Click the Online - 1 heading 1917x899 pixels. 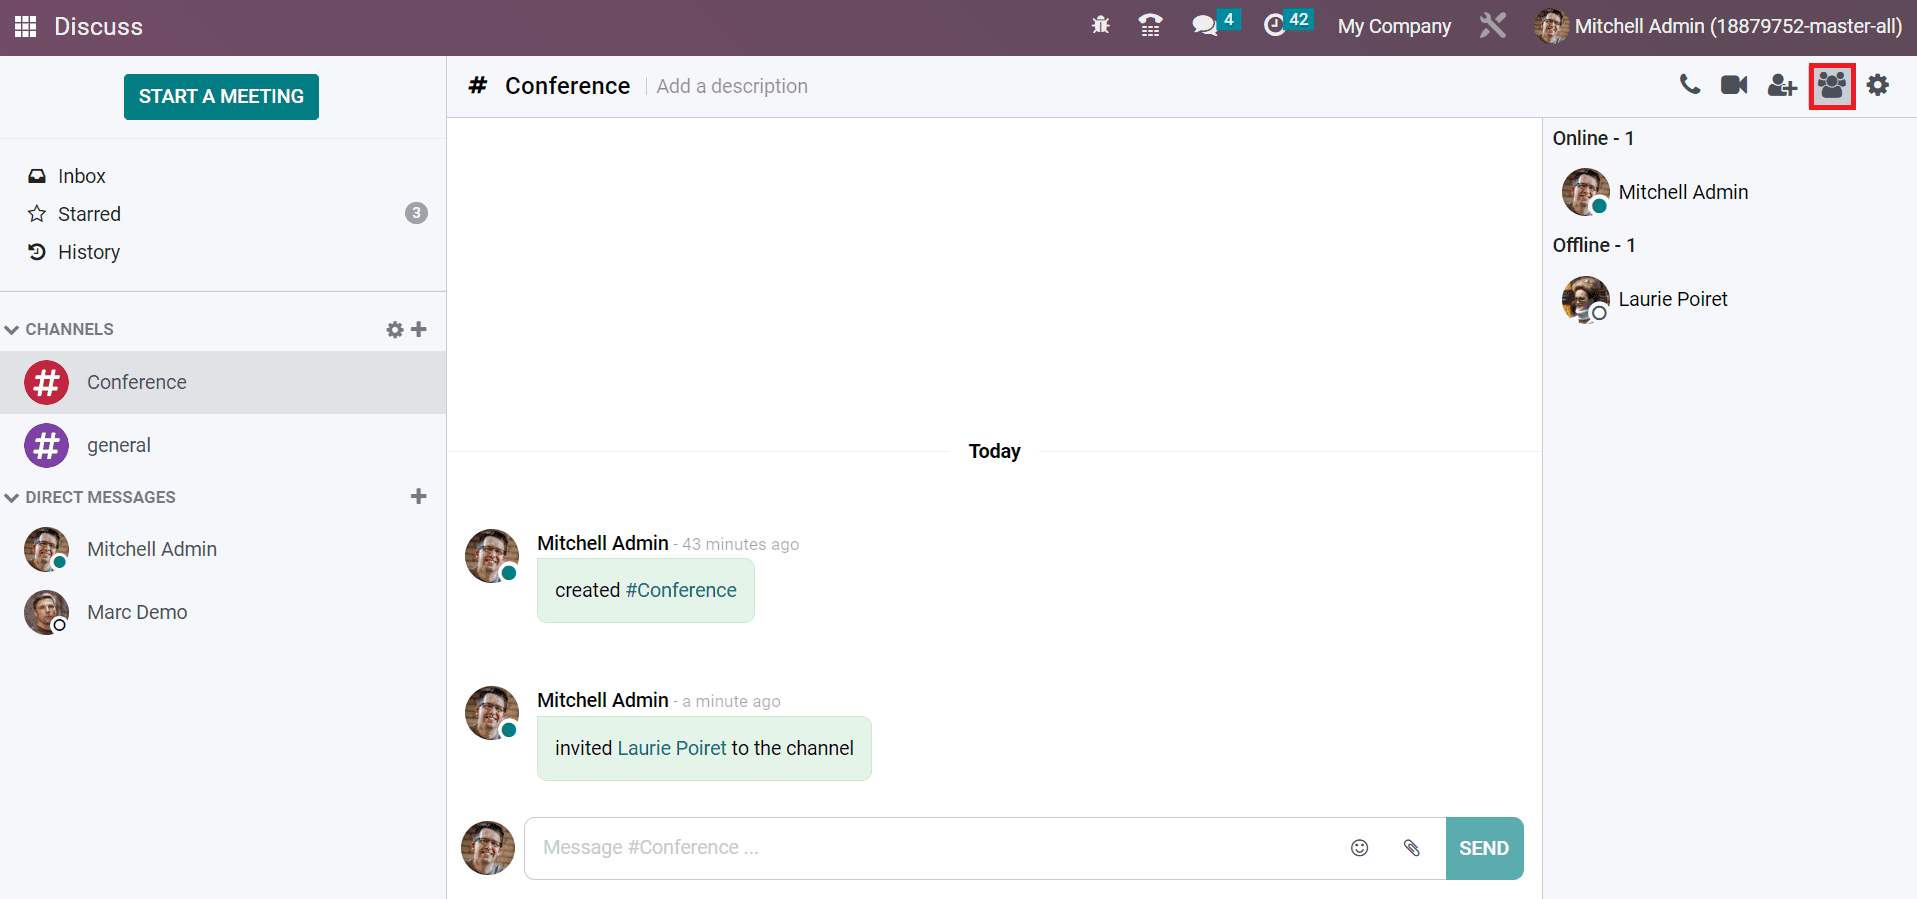pyautogui.click(x=1593, y=138)
